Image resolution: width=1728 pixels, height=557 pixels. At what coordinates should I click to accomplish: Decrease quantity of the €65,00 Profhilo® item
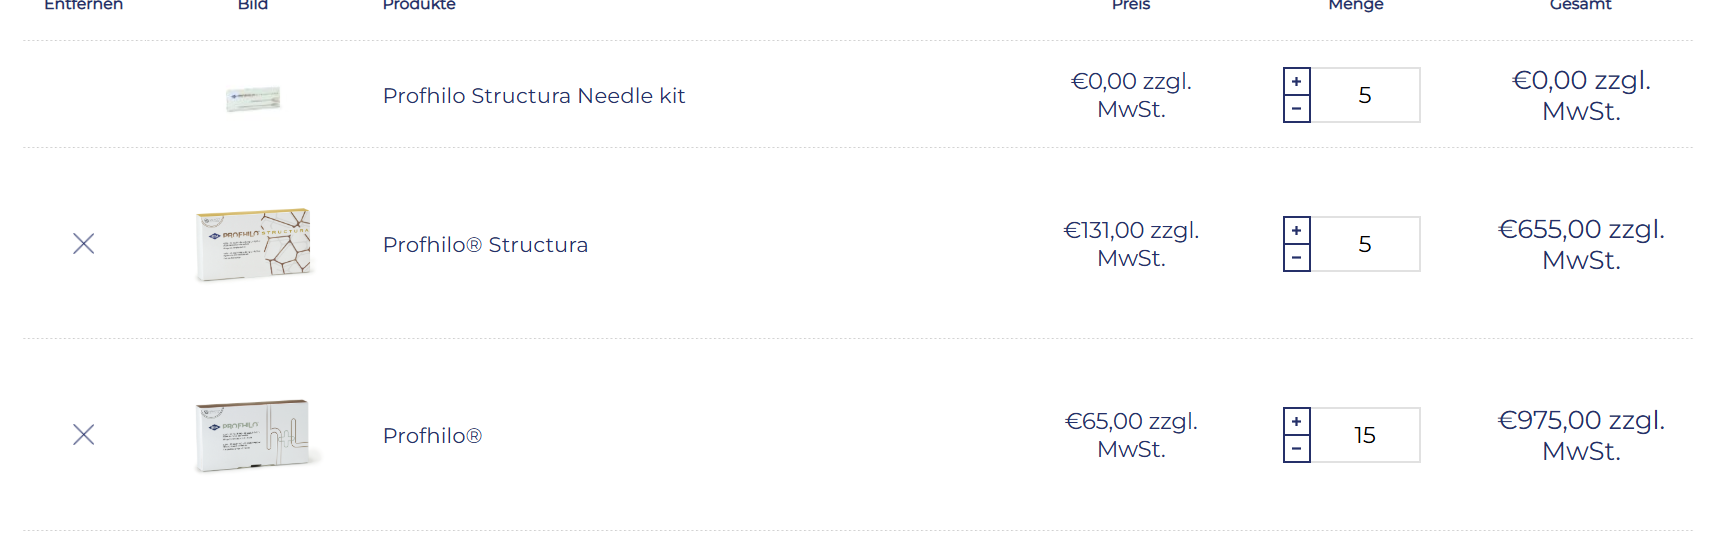point(1296,449)
